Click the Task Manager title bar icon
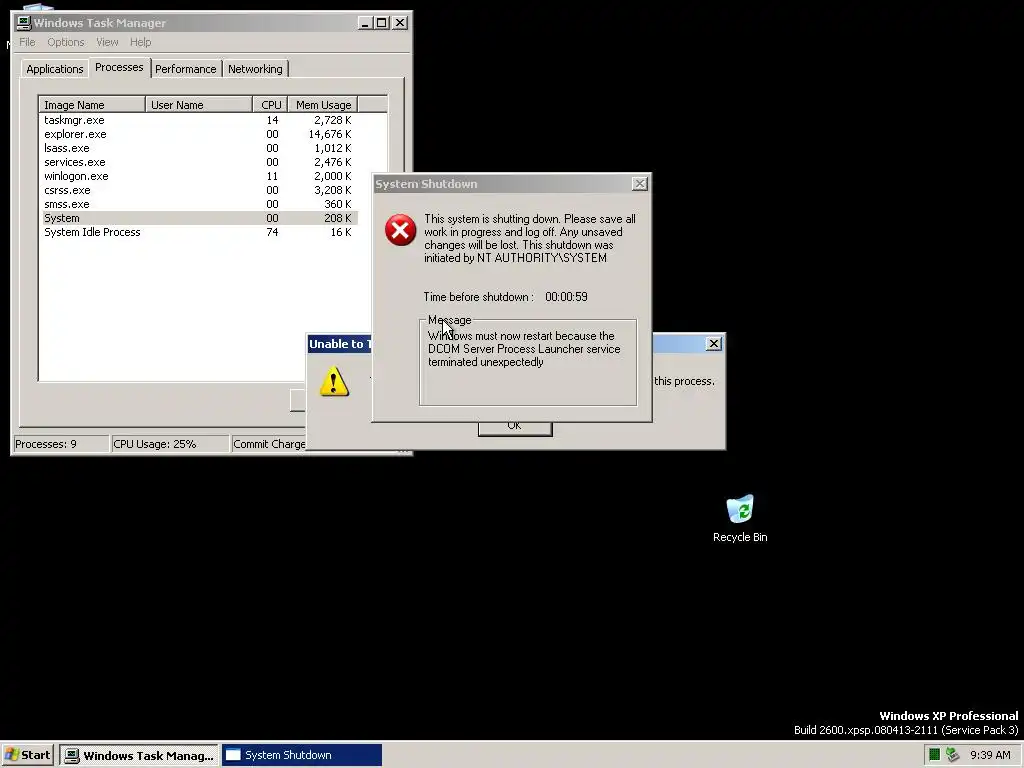The width and height of the screenshot is (1024, 768). tap(24, 23)
